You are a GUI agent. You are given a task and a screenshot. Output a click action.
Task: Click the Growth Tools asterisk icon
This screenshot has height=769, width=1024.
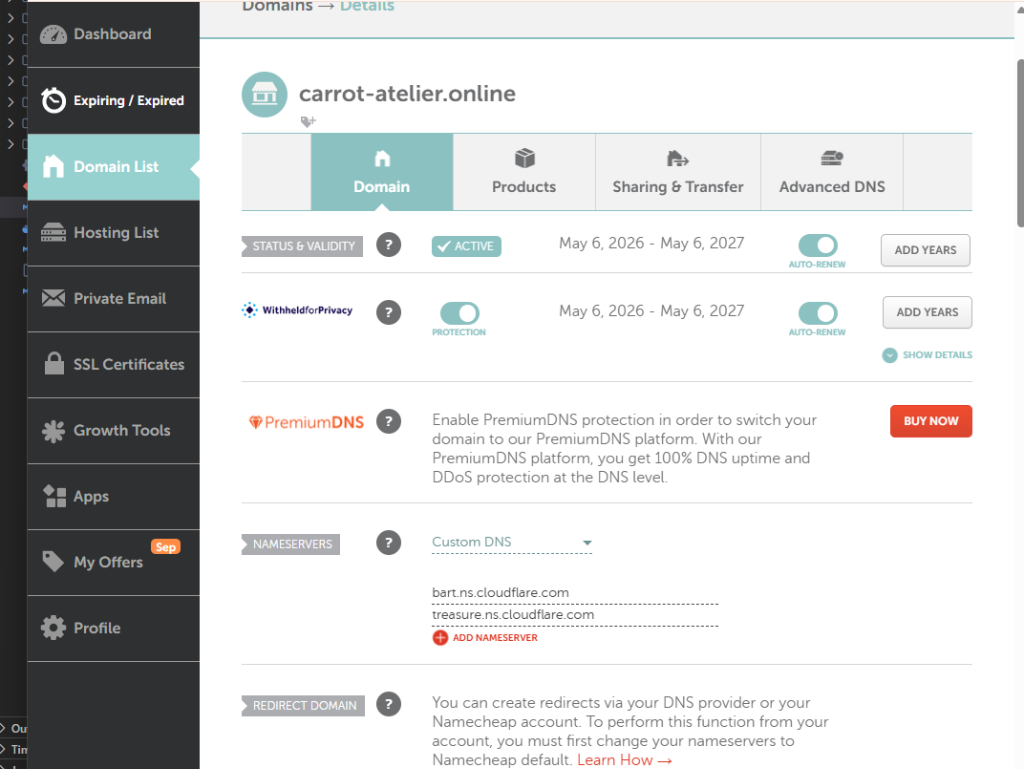click(x=53, y=431)
